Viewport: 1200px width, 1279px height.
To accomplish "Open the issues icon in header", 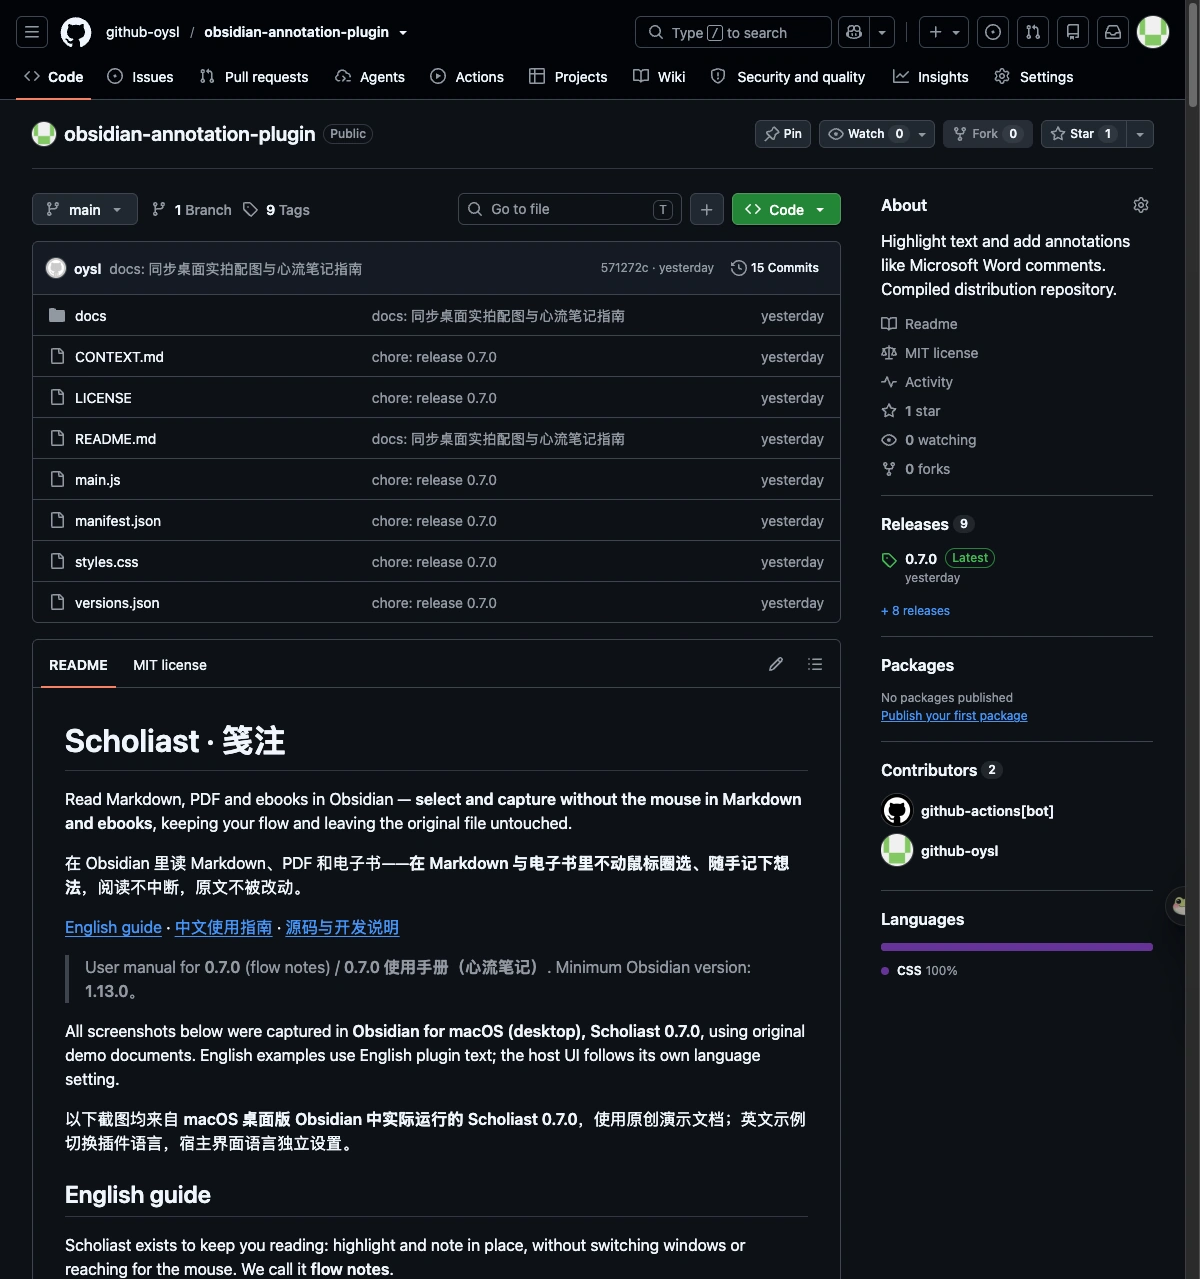I will click(x=993, y=32).
